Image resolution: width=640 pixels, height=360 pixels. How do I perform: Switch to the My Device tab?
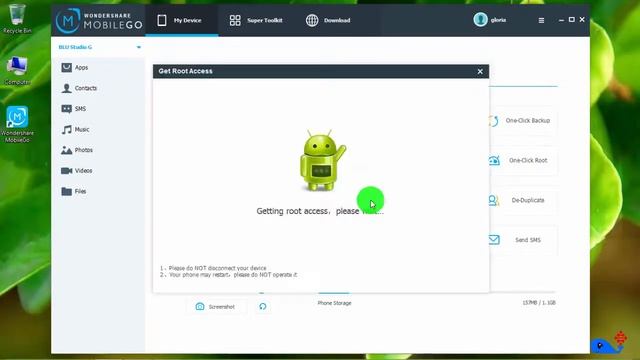coord(182,20)
